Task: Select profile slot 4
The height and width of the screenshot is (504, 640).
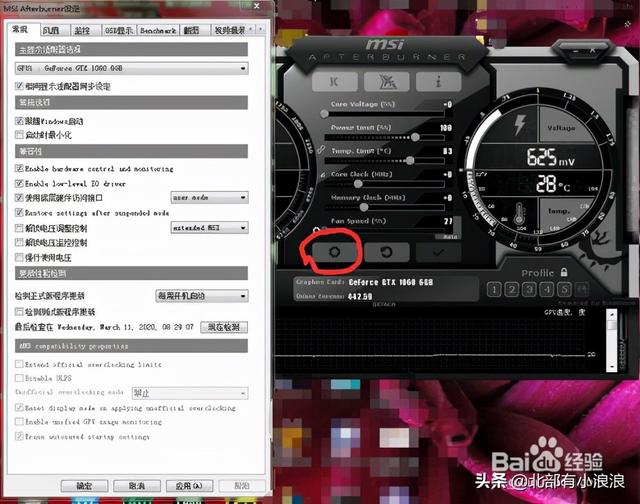Action: pyautogui.click(x=547, y=290)
